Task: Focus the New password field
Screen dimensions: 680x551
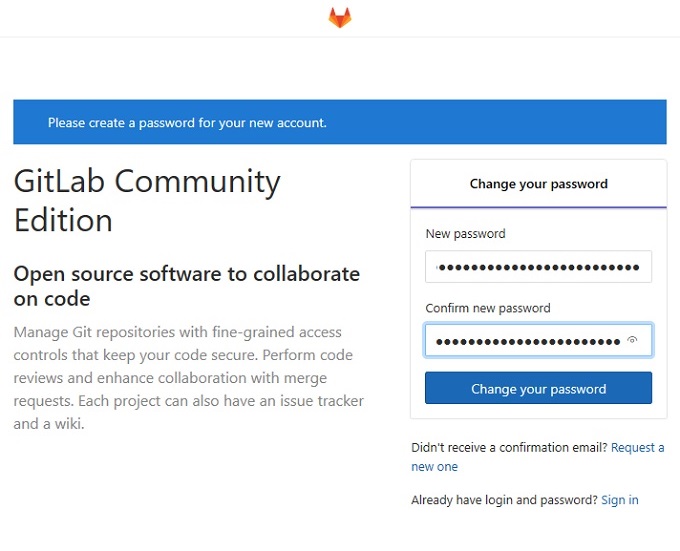Action: pos(538,267)
